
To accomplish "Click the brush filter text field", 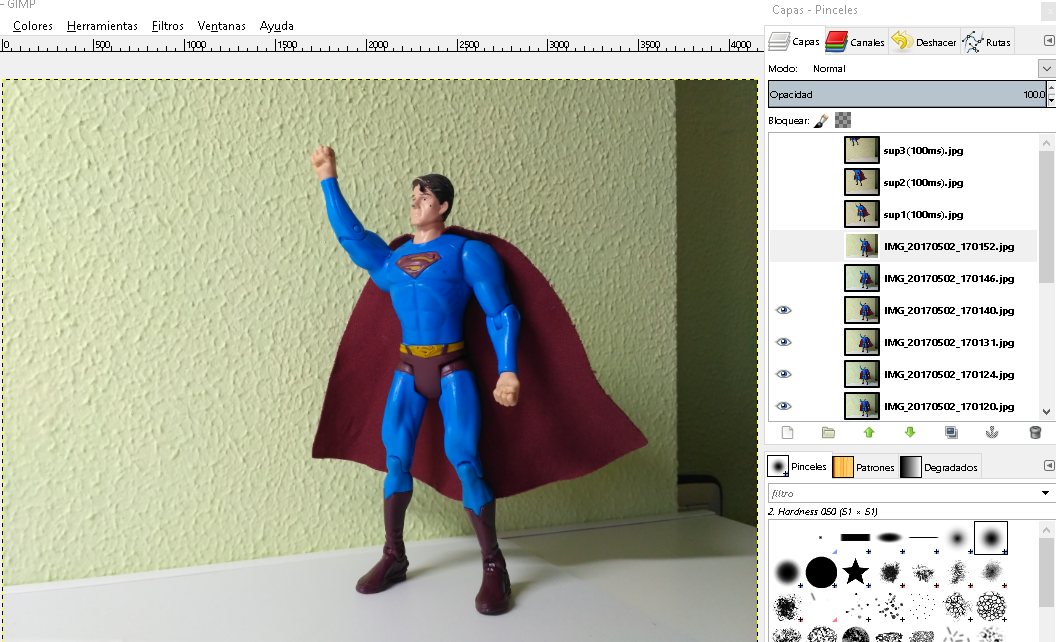I will coord(902,493).
